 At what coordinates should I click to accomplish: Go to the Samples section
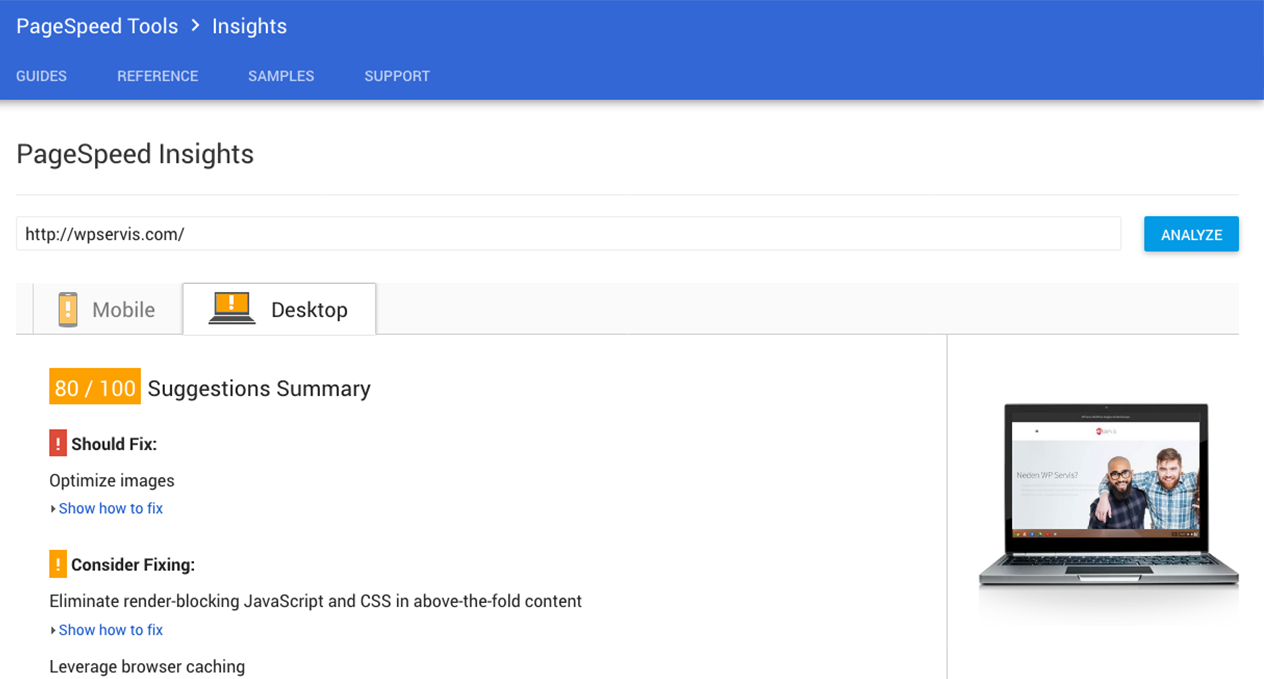281,76
